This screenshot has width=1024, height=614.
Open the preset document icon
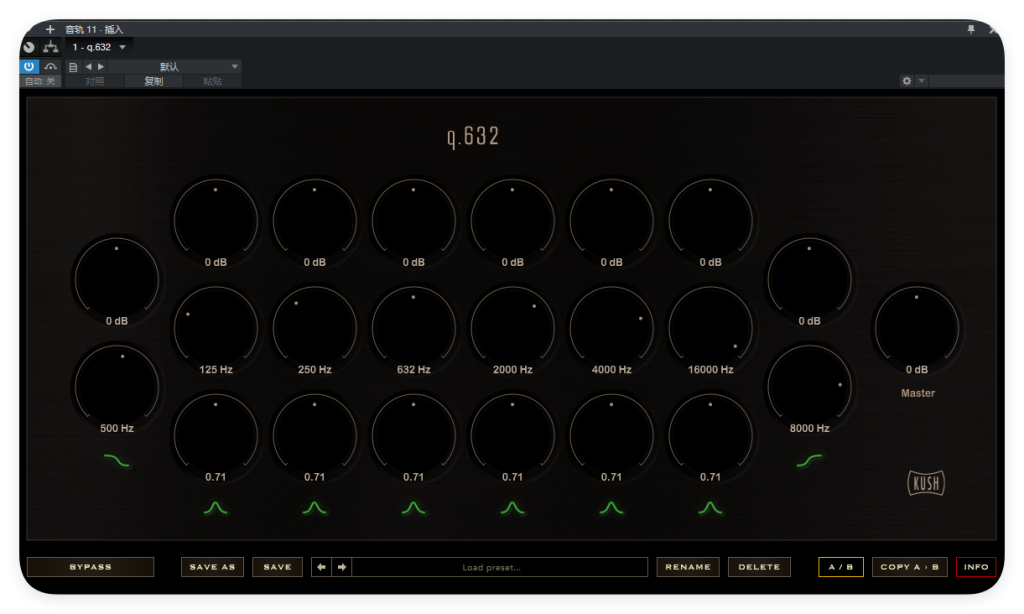click(73, 67)
